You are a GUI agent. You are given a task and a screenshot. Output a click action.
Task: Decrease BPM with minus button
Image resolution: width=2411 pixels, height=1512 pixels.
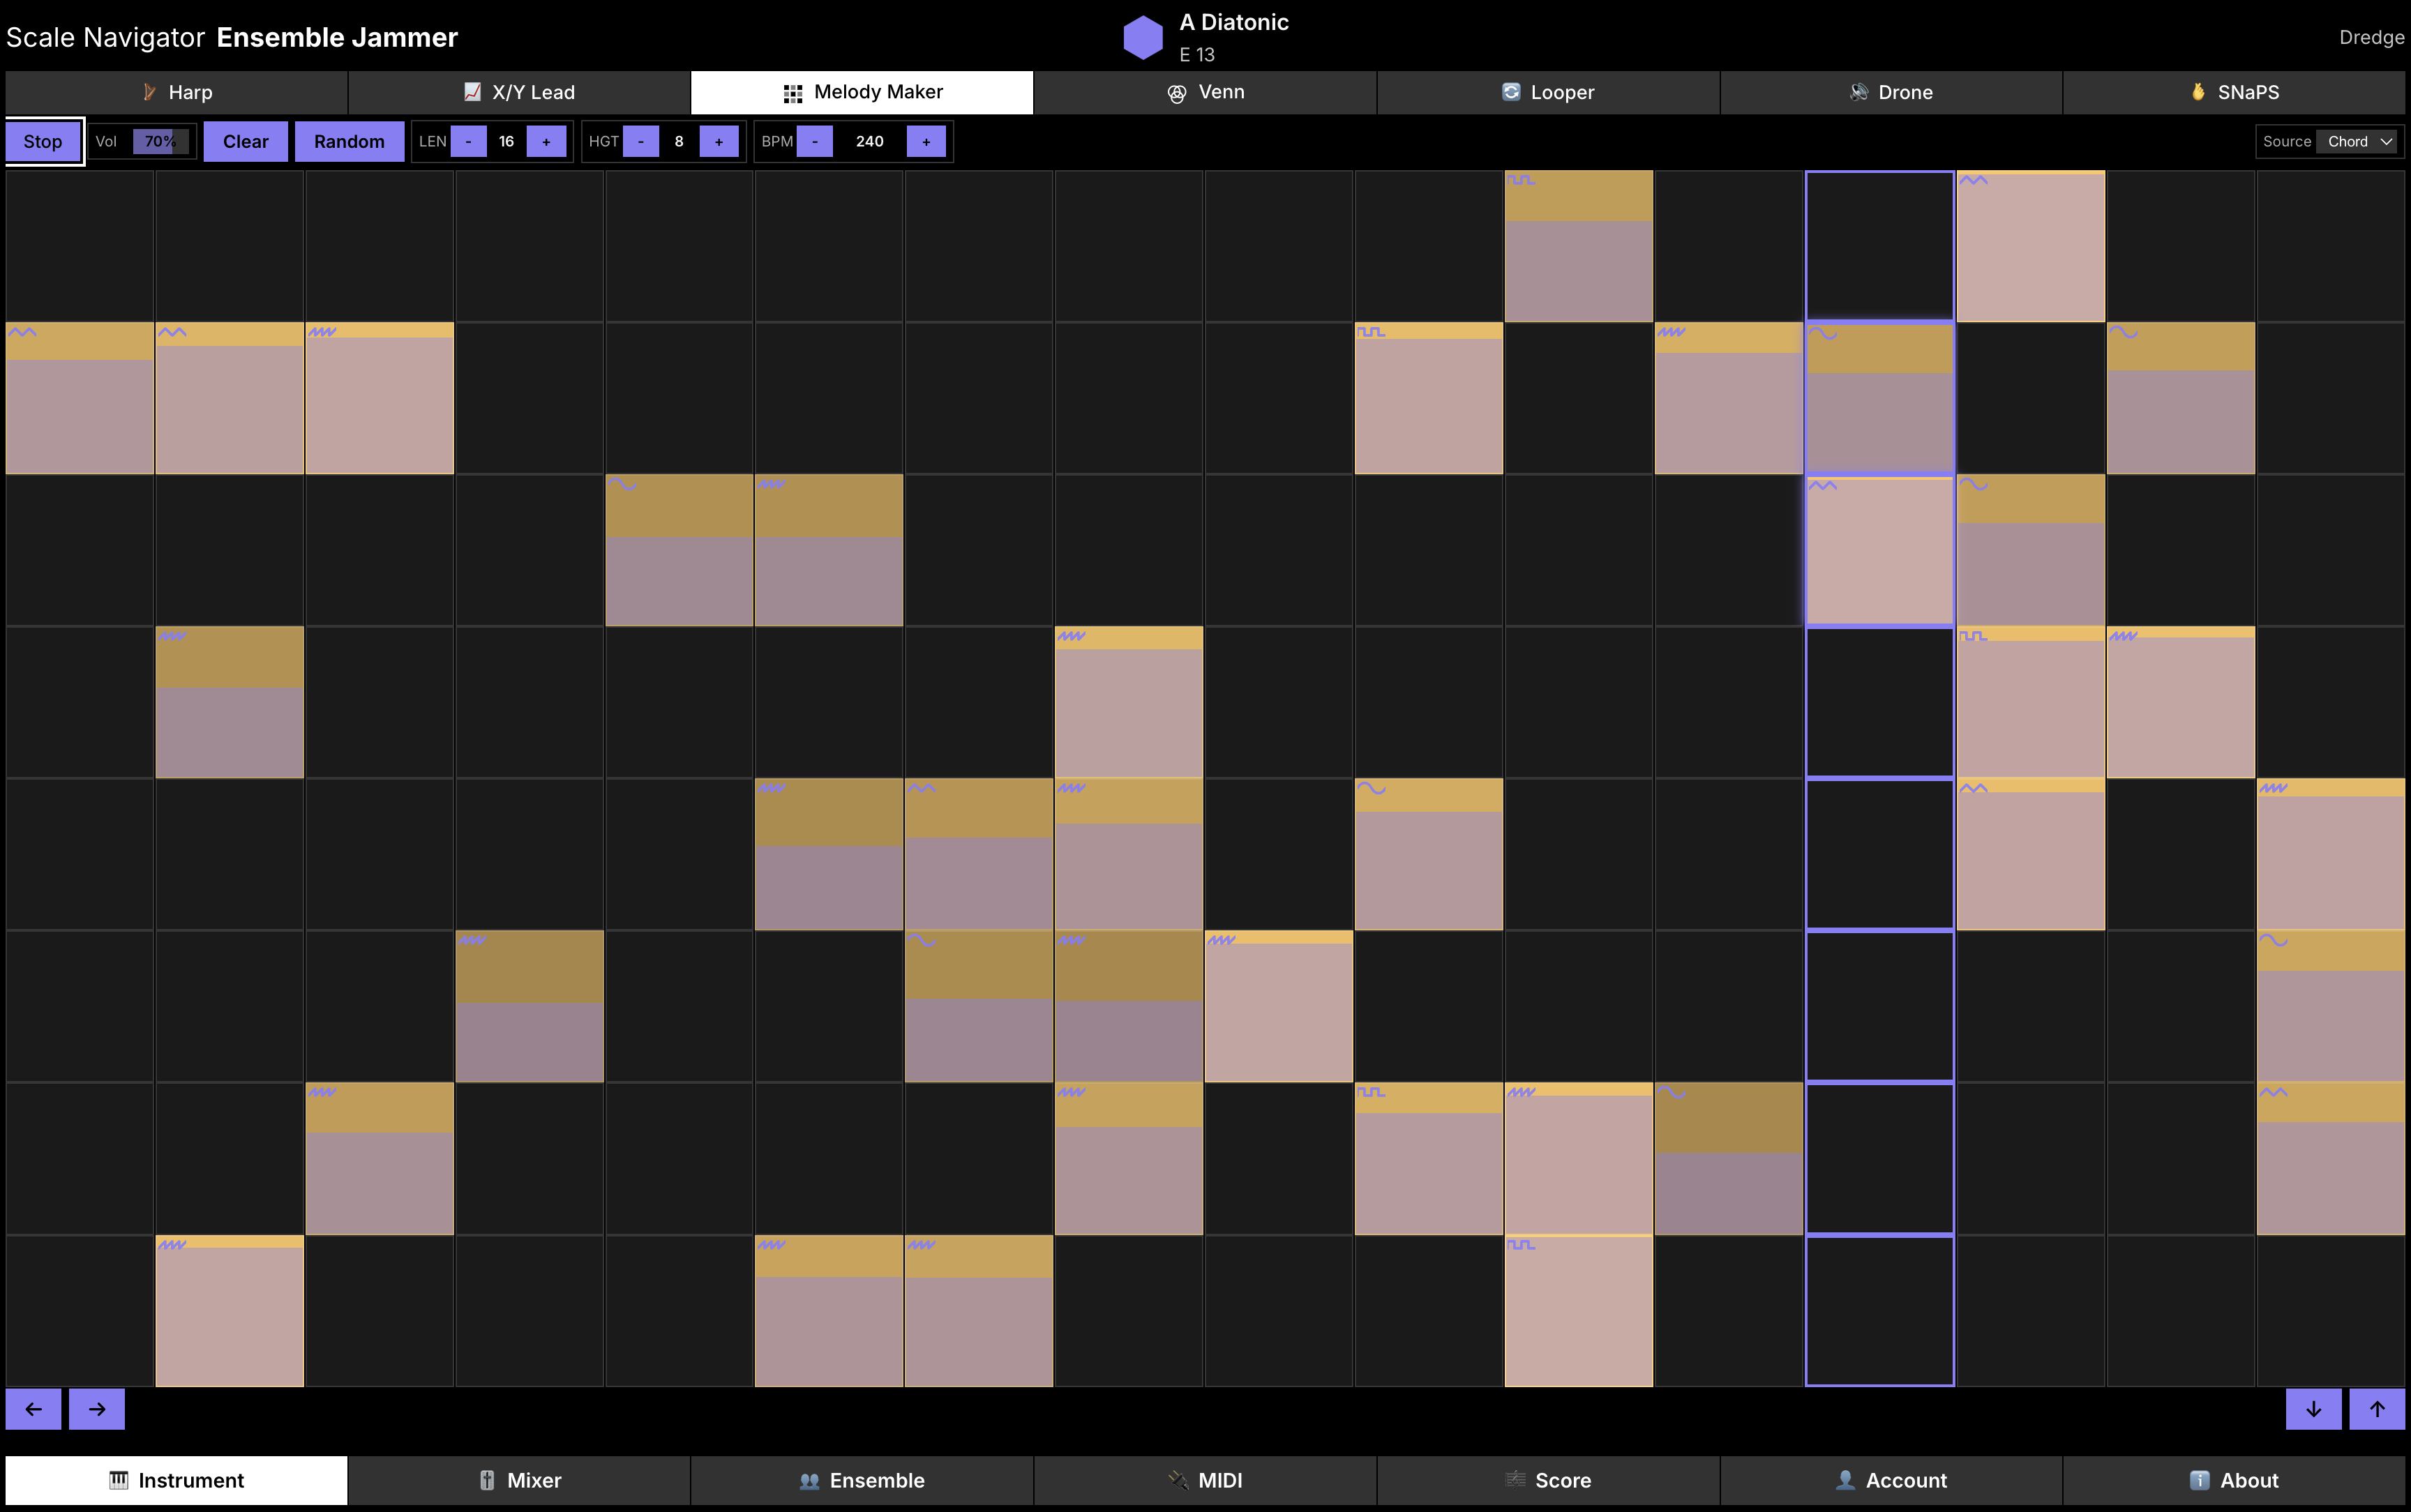pyautogui.click(x=815, y=141)
